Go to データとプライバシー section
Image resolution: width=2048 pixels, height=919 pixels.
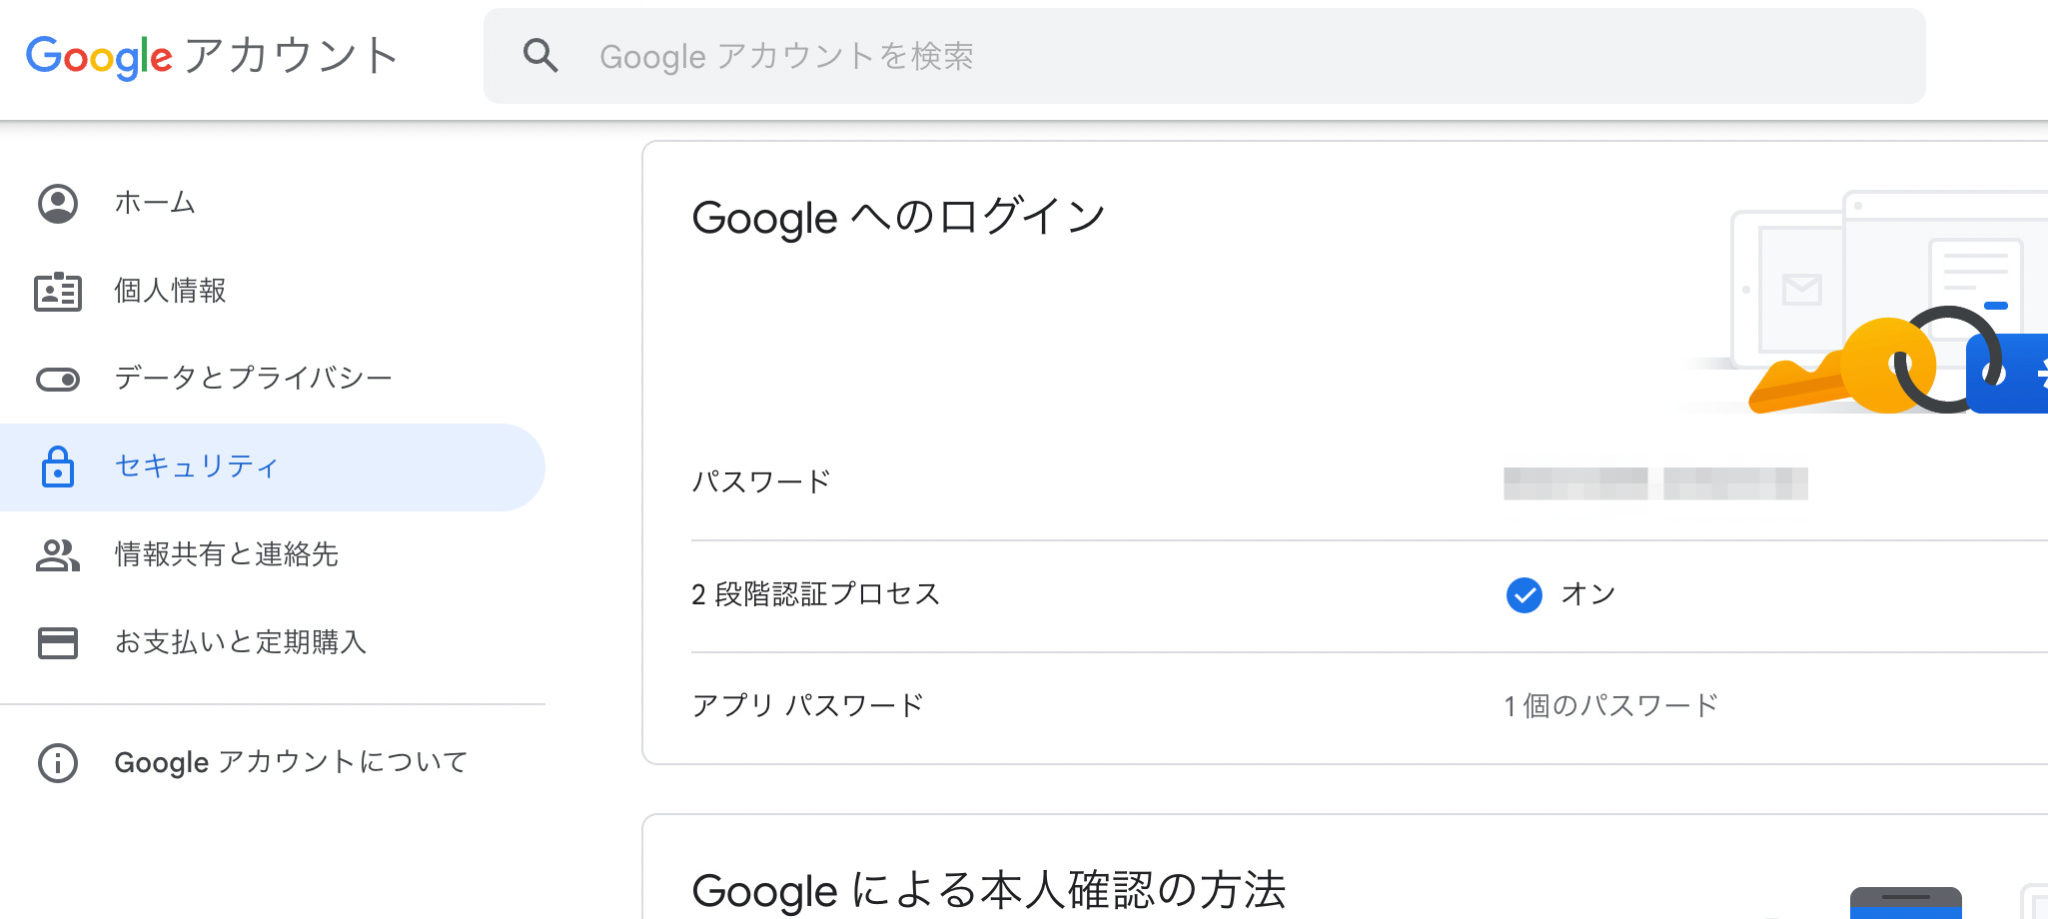[253, 379]
